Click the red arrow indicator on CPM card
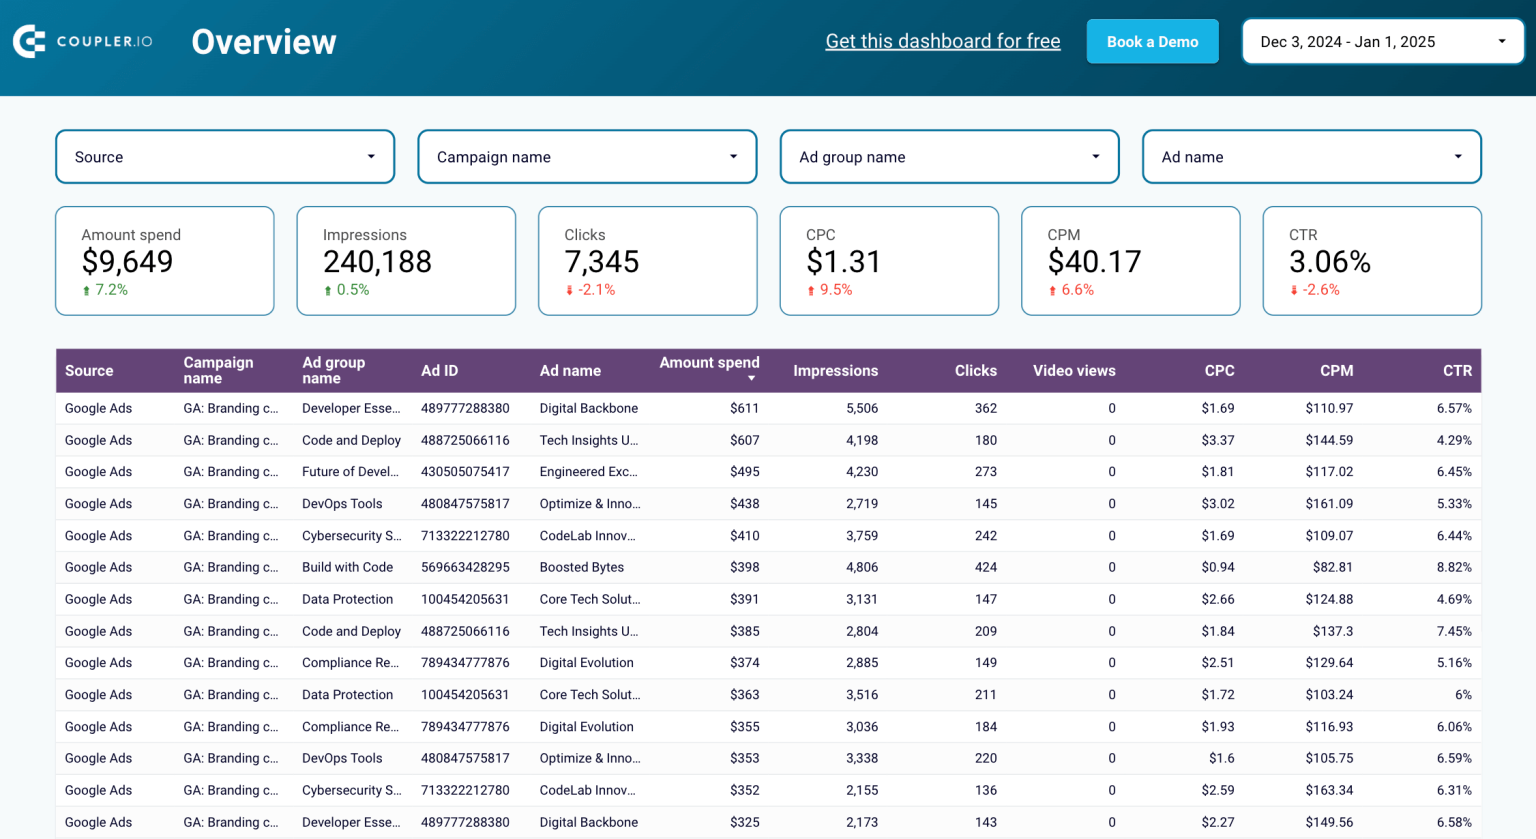Image resolution: width=1536 pixels, height=839 pixels. (1054, 289)
